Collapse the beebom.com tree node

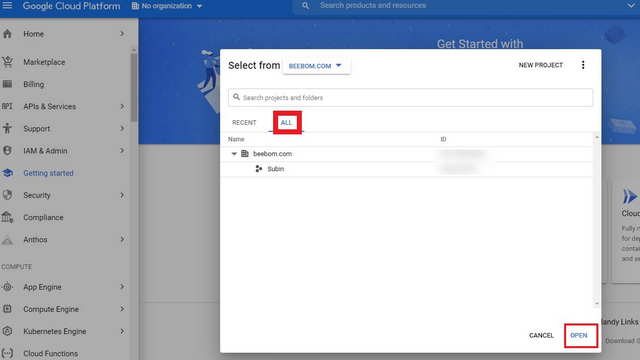pyautogui.click(x=234, y=154)
